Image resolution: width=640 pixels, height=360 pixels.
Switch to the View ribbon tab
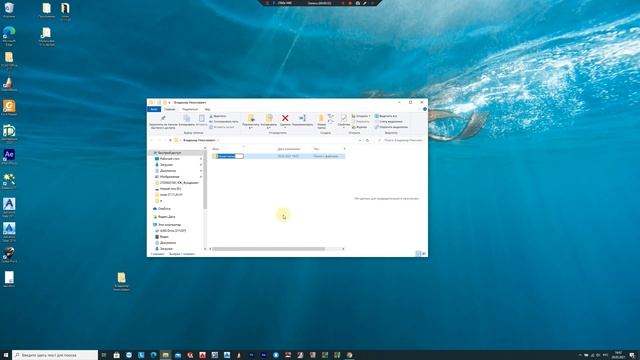click(207, 109)
